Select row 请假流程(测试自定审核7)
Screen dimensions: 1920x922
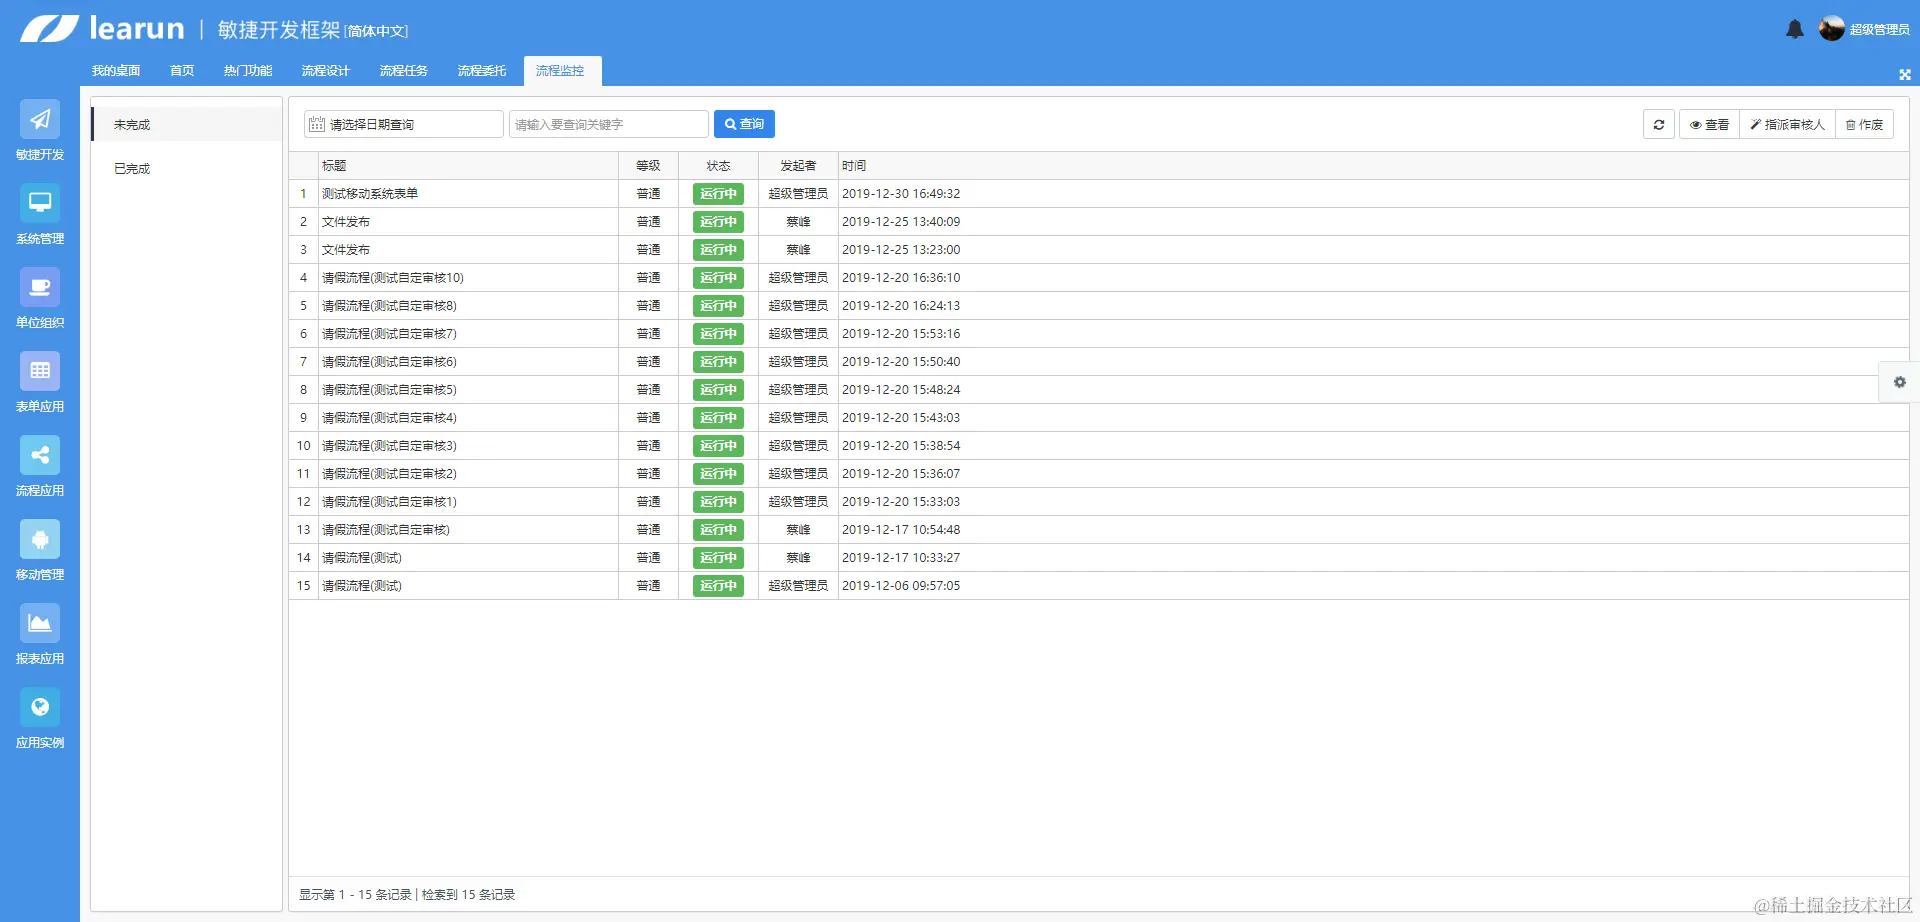(x=1099, y=334)
